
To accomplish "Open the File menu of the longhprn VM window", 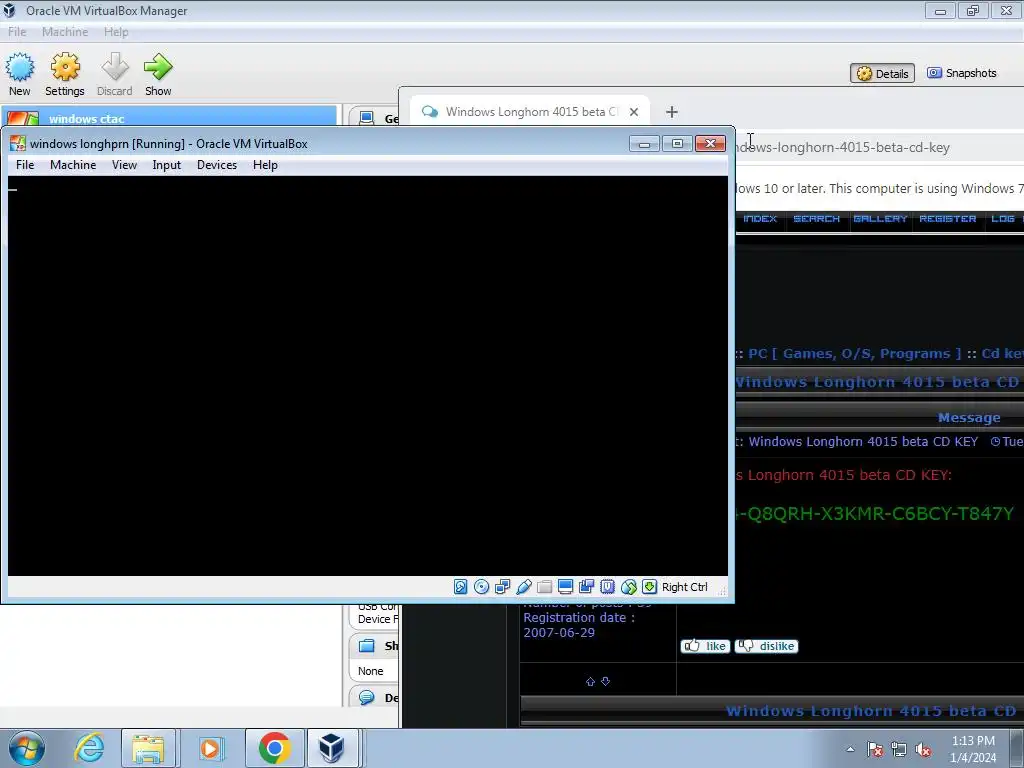I will click(25, 165).
